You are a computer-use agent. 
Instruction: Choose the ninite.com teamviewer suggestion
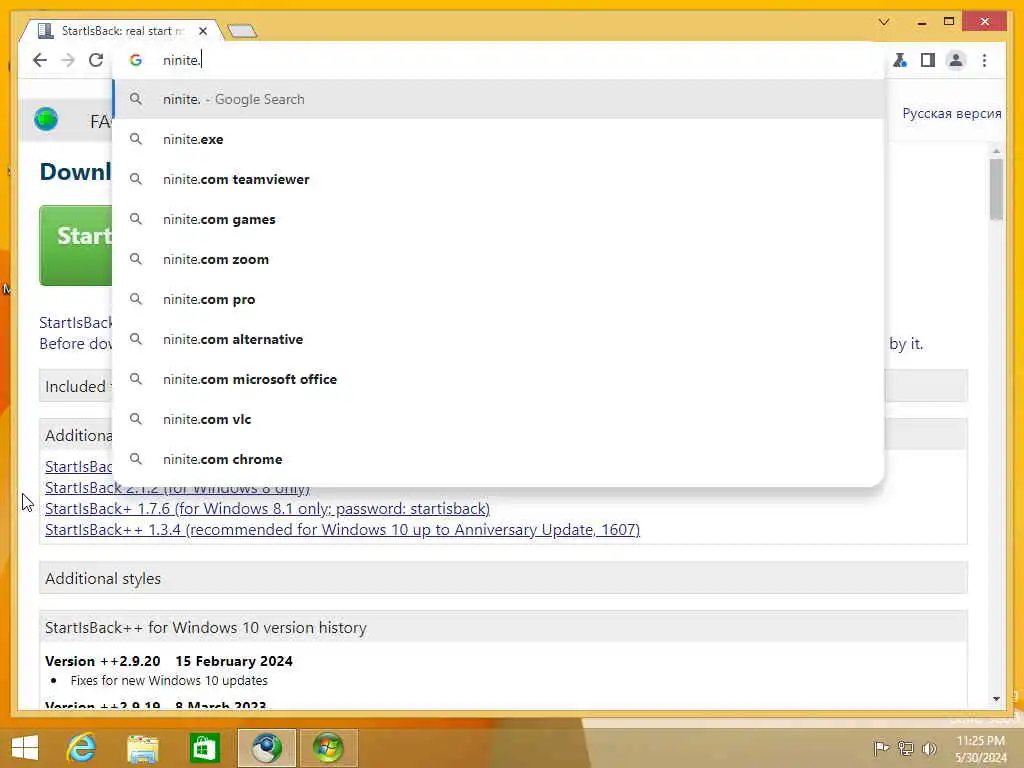[498, 179]
